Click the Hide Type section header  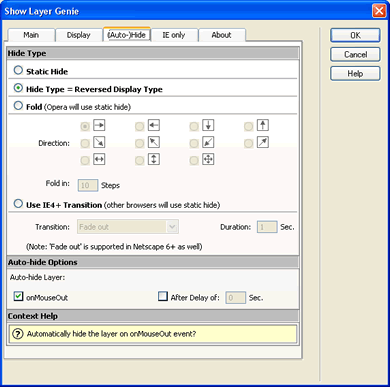click(153, 53)
